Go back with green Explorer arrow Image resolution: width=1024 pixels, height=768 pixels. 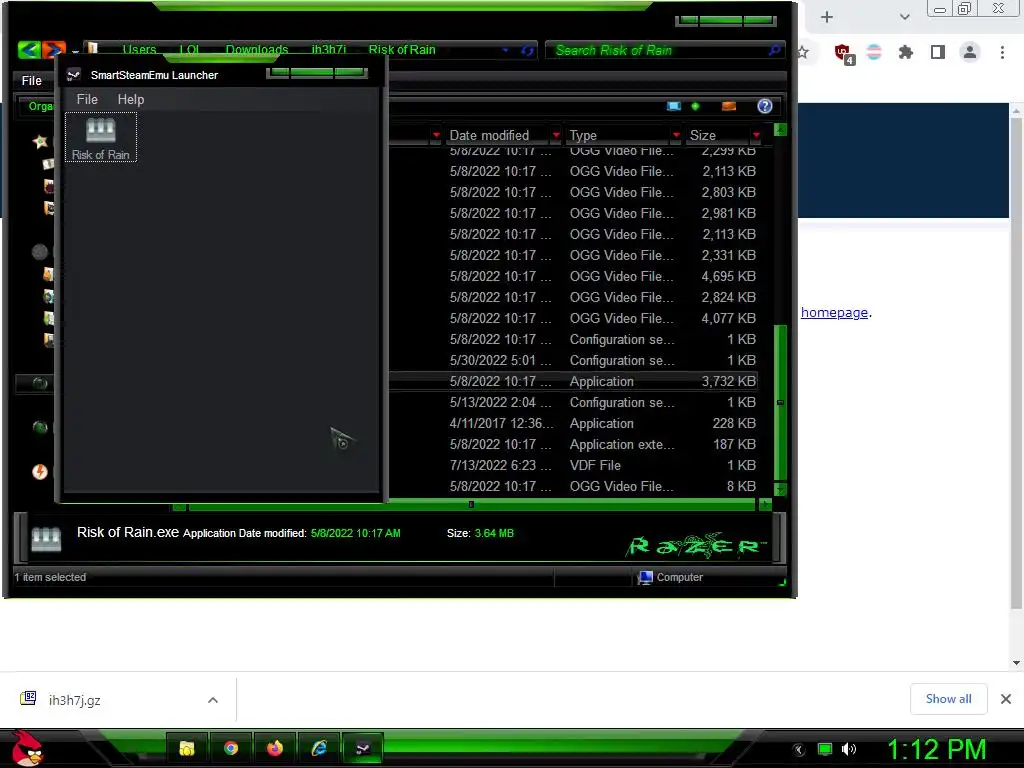tap(29, 50)
